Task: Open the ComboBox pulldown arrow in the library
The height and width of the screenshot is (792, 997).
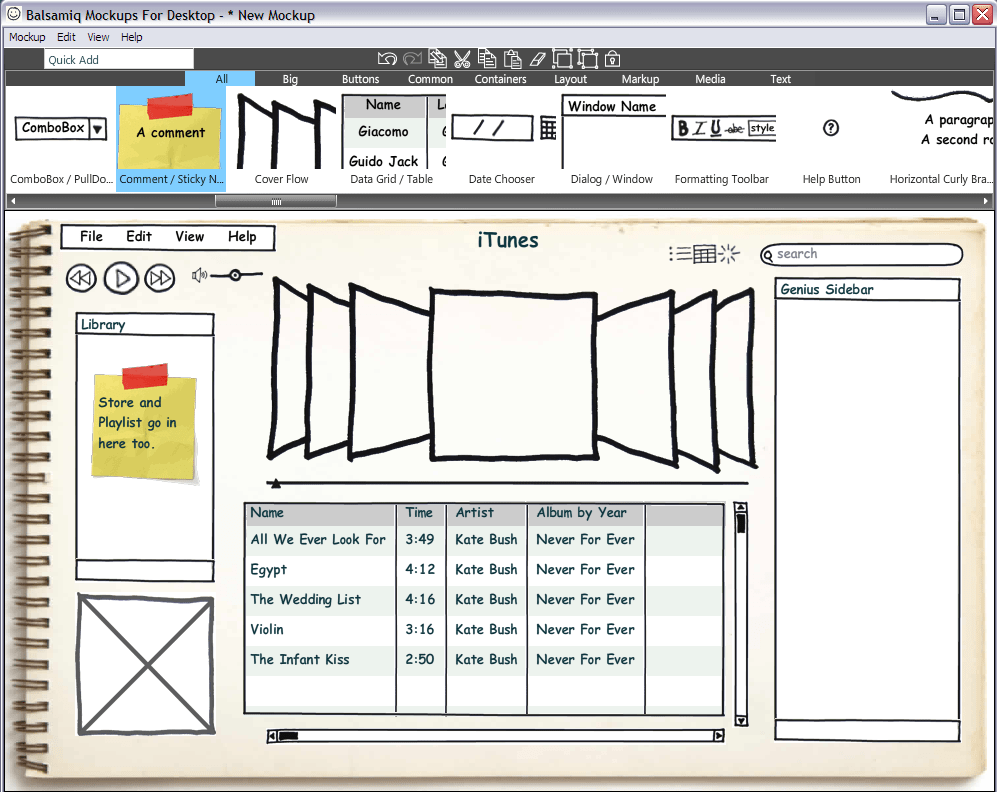Action: [99, 128]
